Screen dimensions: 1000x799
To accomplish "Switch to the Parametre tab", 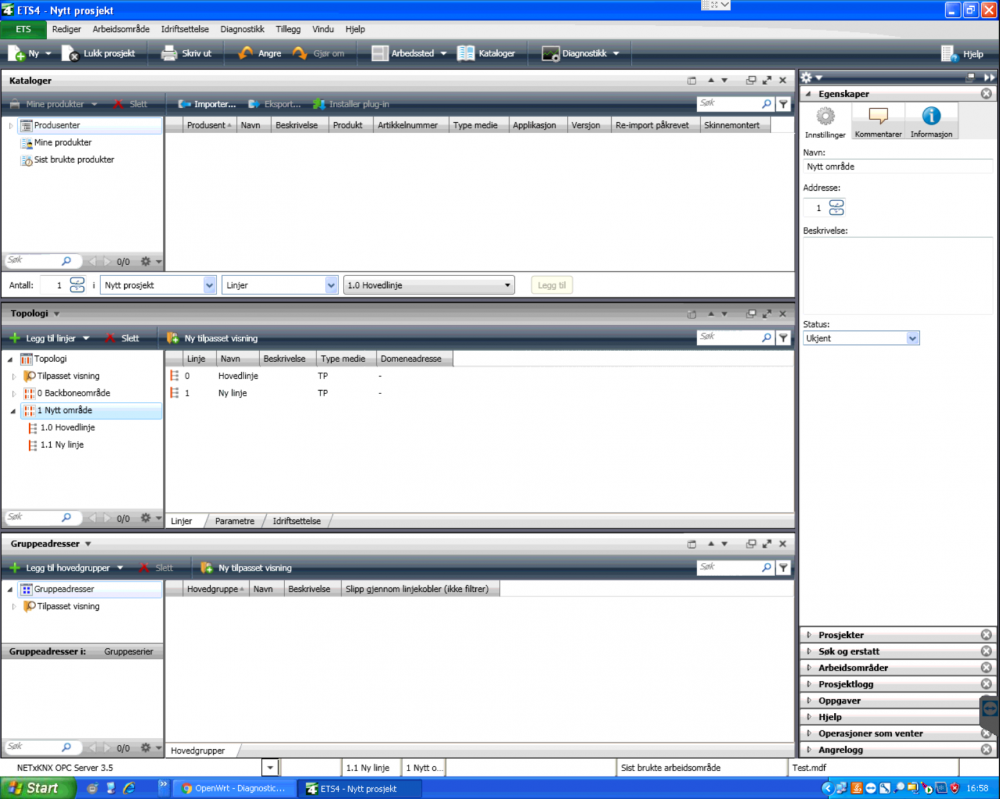I will coord(234,521).
